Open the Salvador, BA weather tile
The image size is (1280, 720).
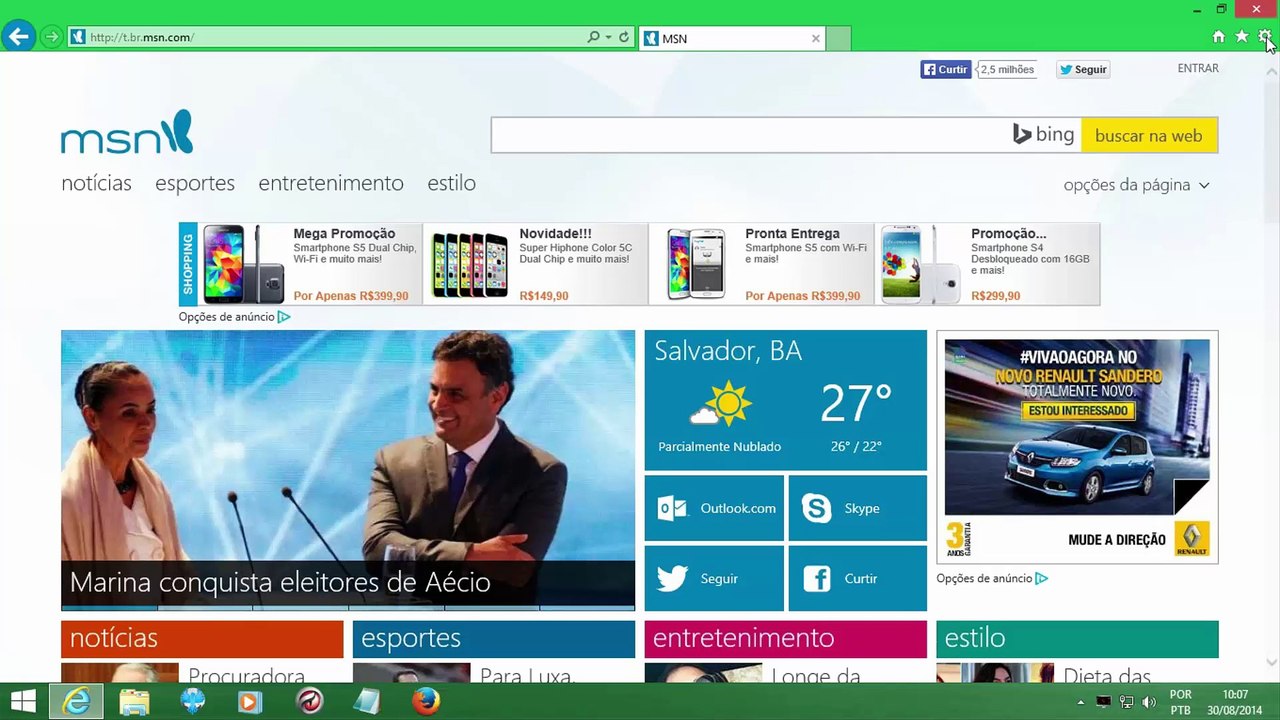(x=785, y=400)
